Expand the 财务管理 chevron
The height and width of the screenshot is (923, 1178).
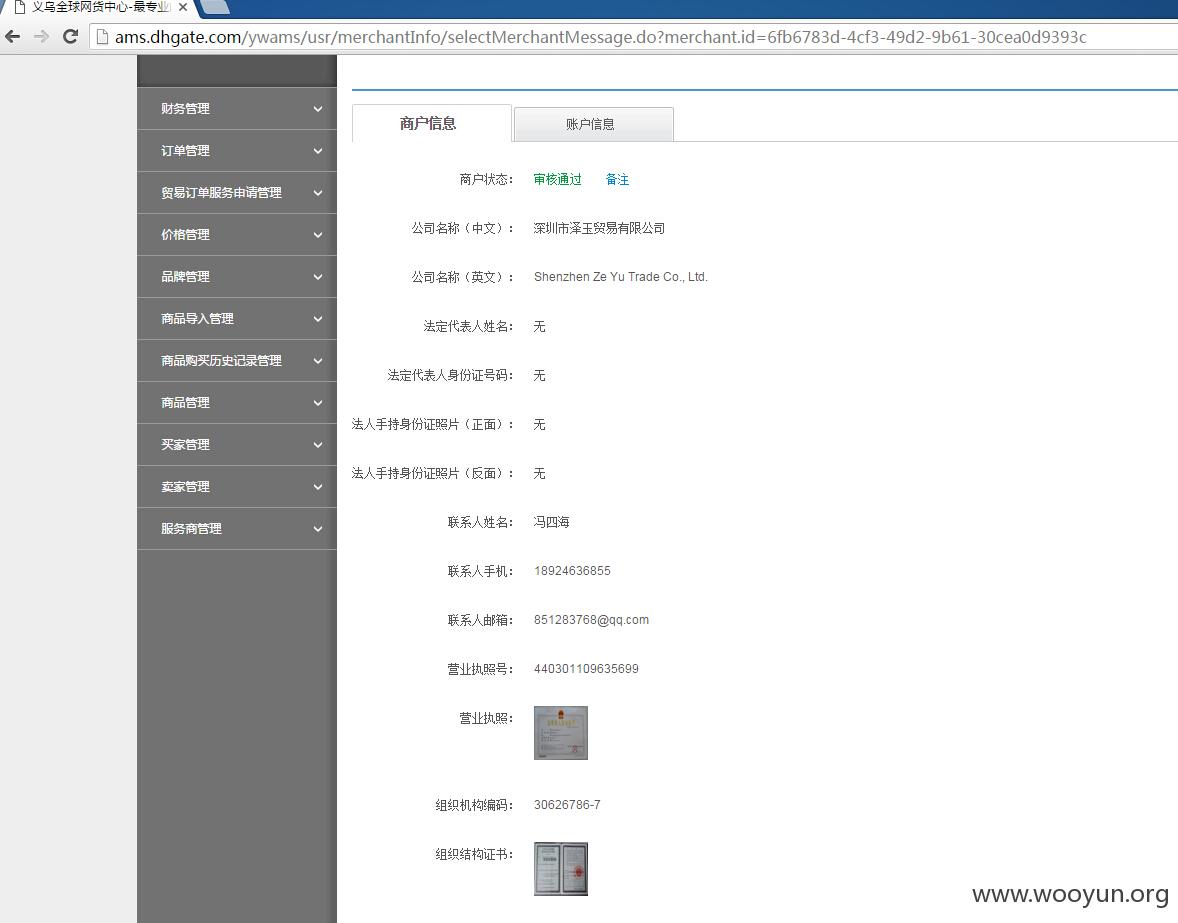pos(318,109)
